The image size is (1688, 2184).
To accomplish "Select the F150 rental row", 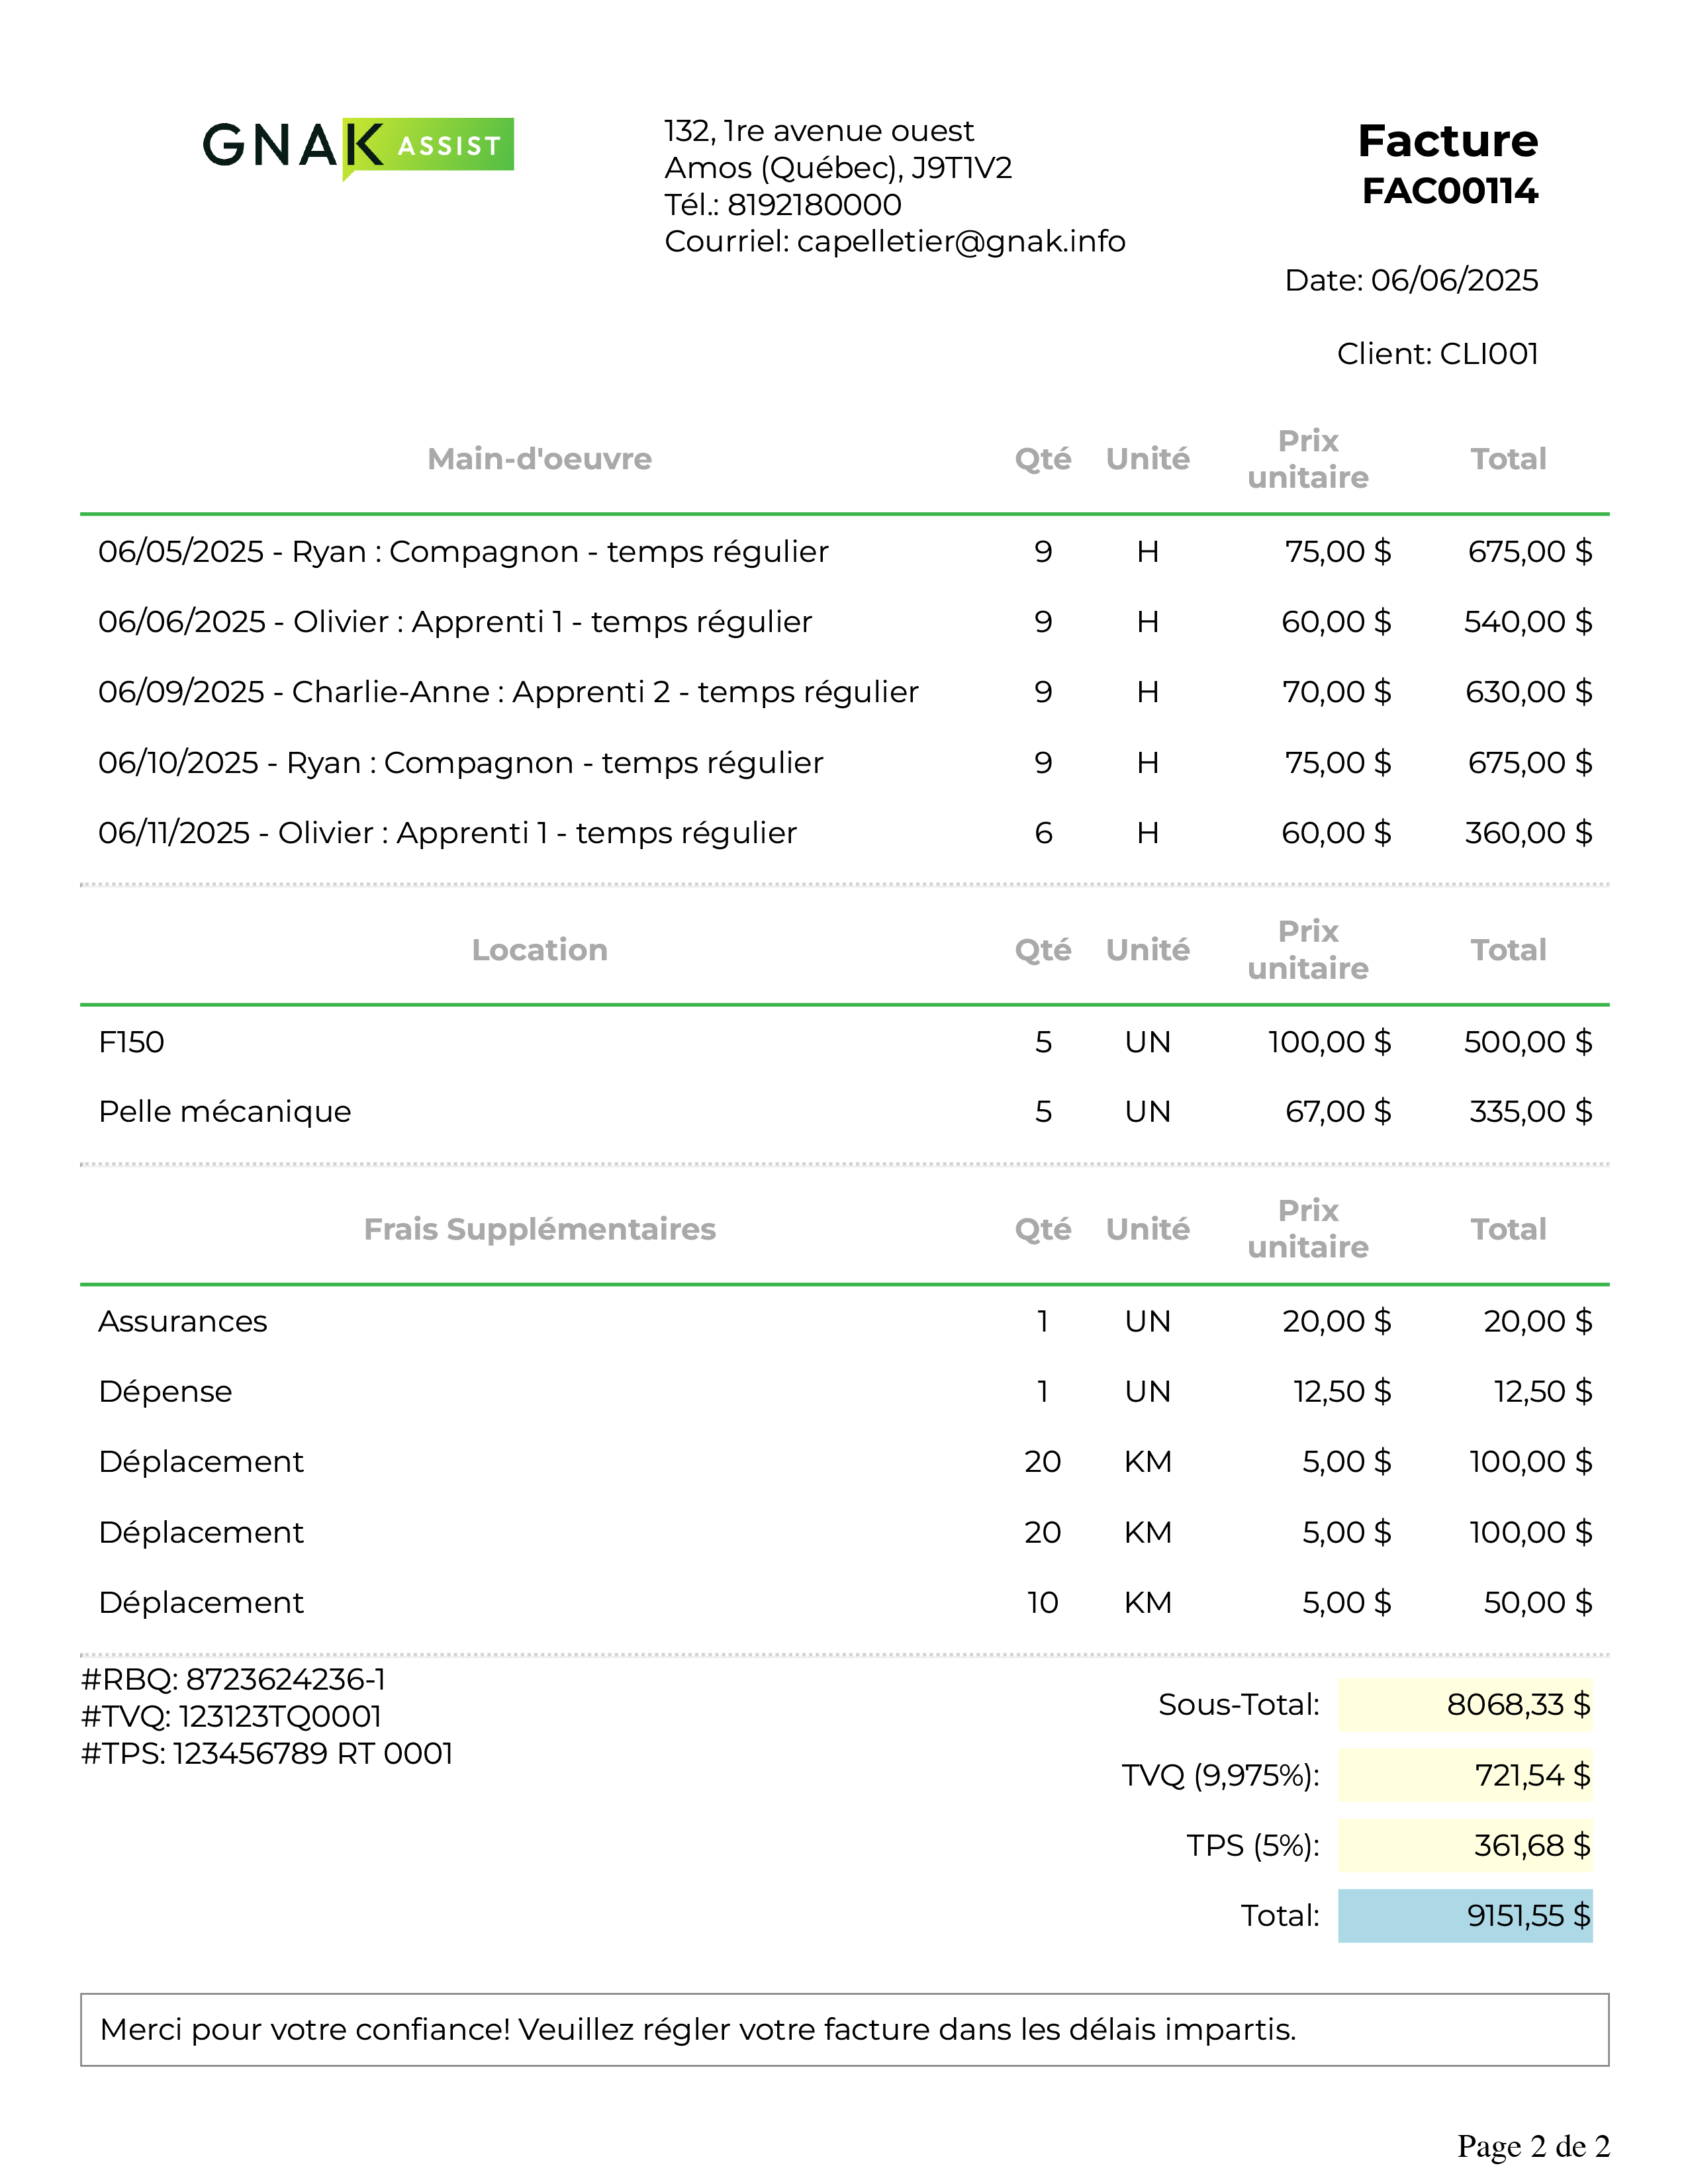I will pos(844,1041).
